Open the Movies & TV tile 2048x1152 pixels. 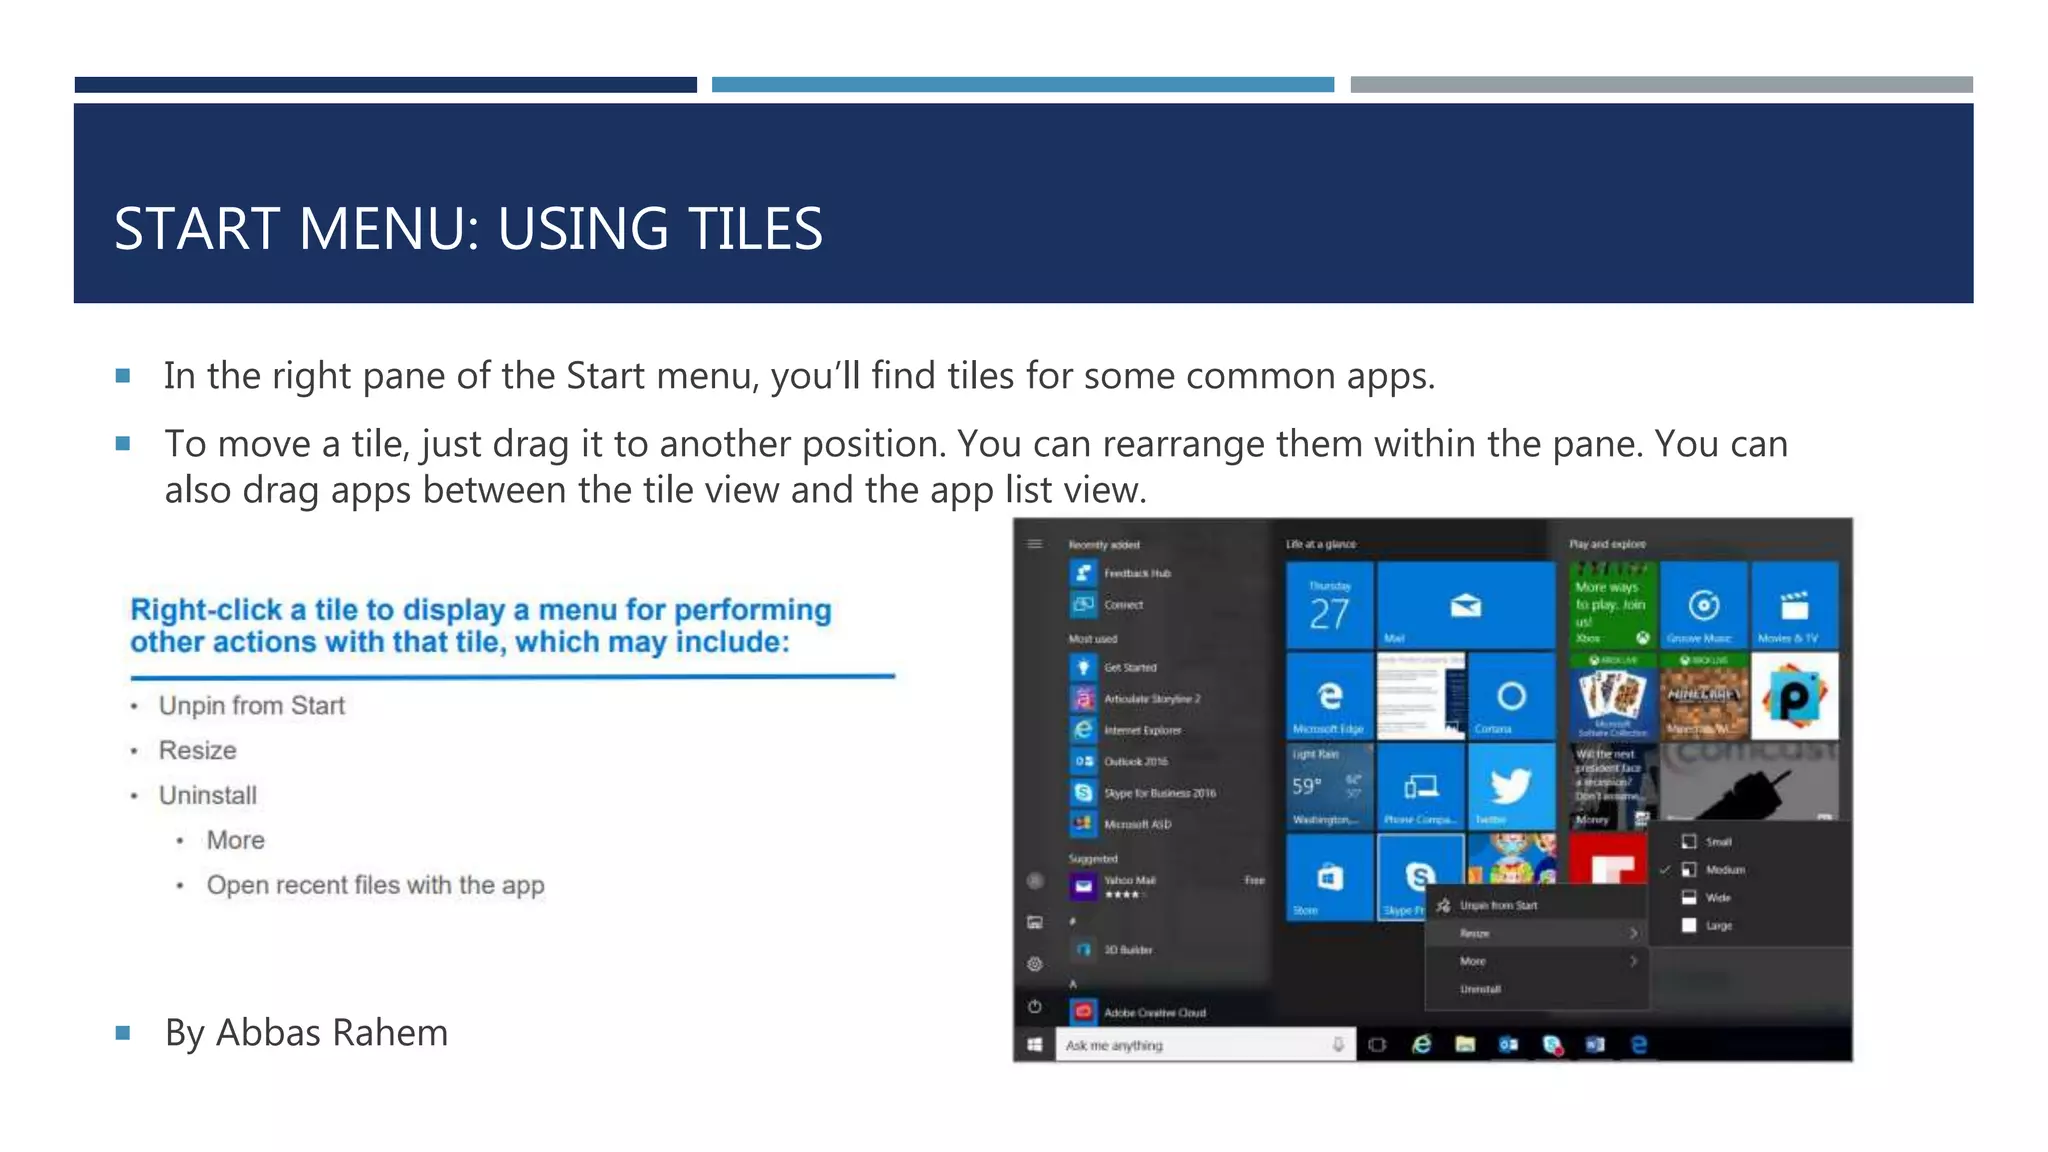[x=1794, y=605]
